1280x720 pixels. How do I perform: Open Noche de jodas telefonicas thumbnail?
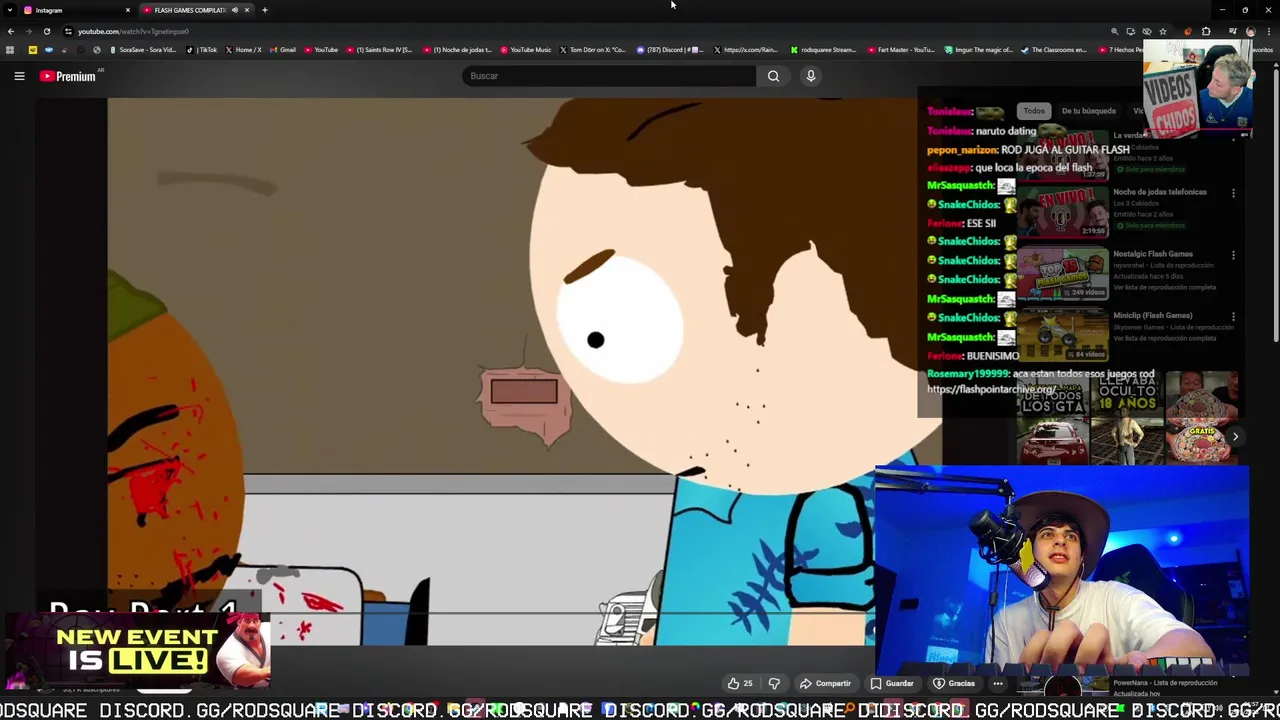click(x=1063, y=211)
